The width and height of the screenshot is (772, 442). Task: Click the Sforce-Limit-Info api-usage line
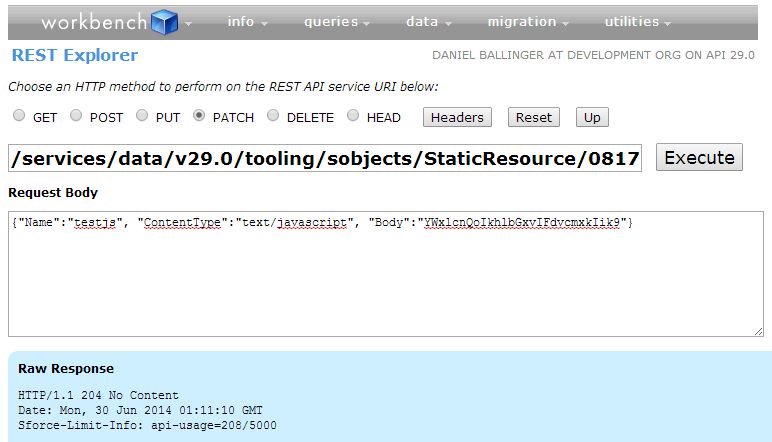point(147,425)
